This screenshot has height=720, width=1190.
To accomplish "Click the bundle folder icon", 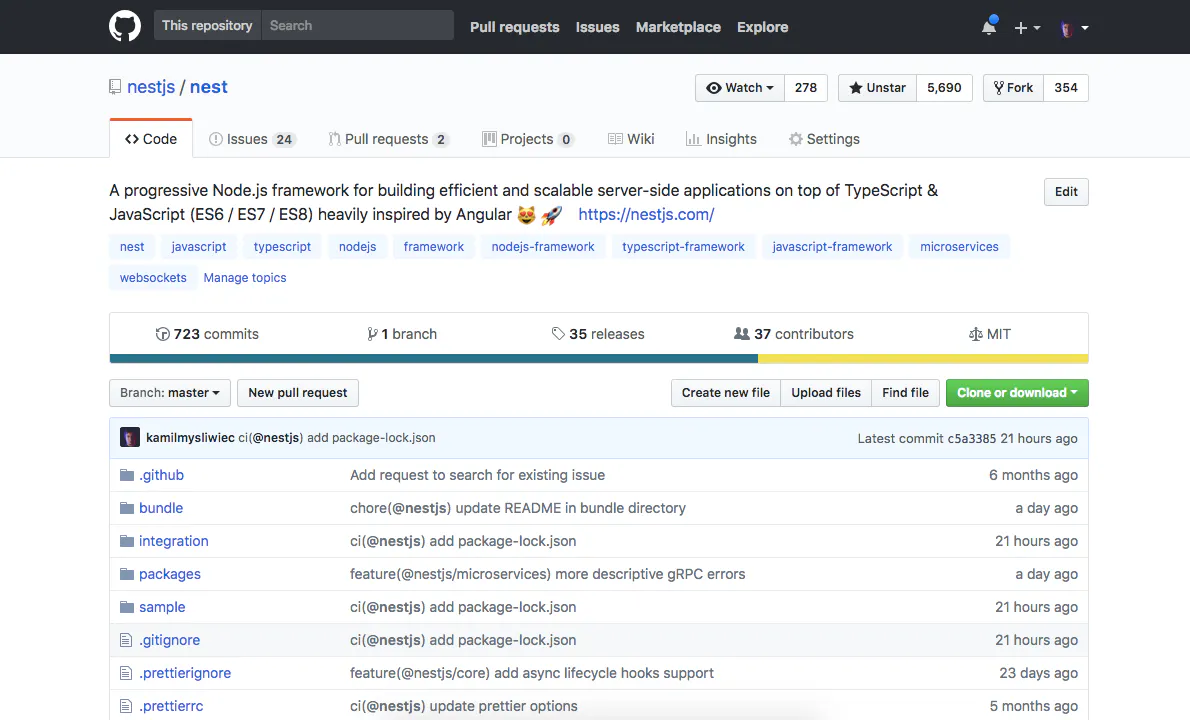I will (127, 508).
